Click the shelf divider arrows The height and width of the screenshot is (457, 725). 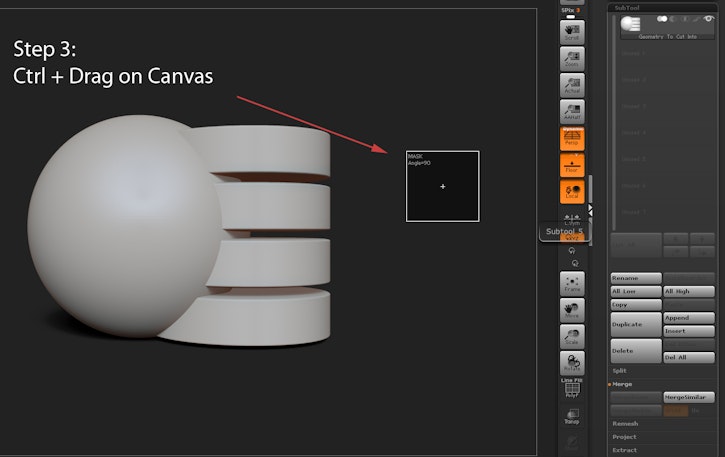click(590, 210)
